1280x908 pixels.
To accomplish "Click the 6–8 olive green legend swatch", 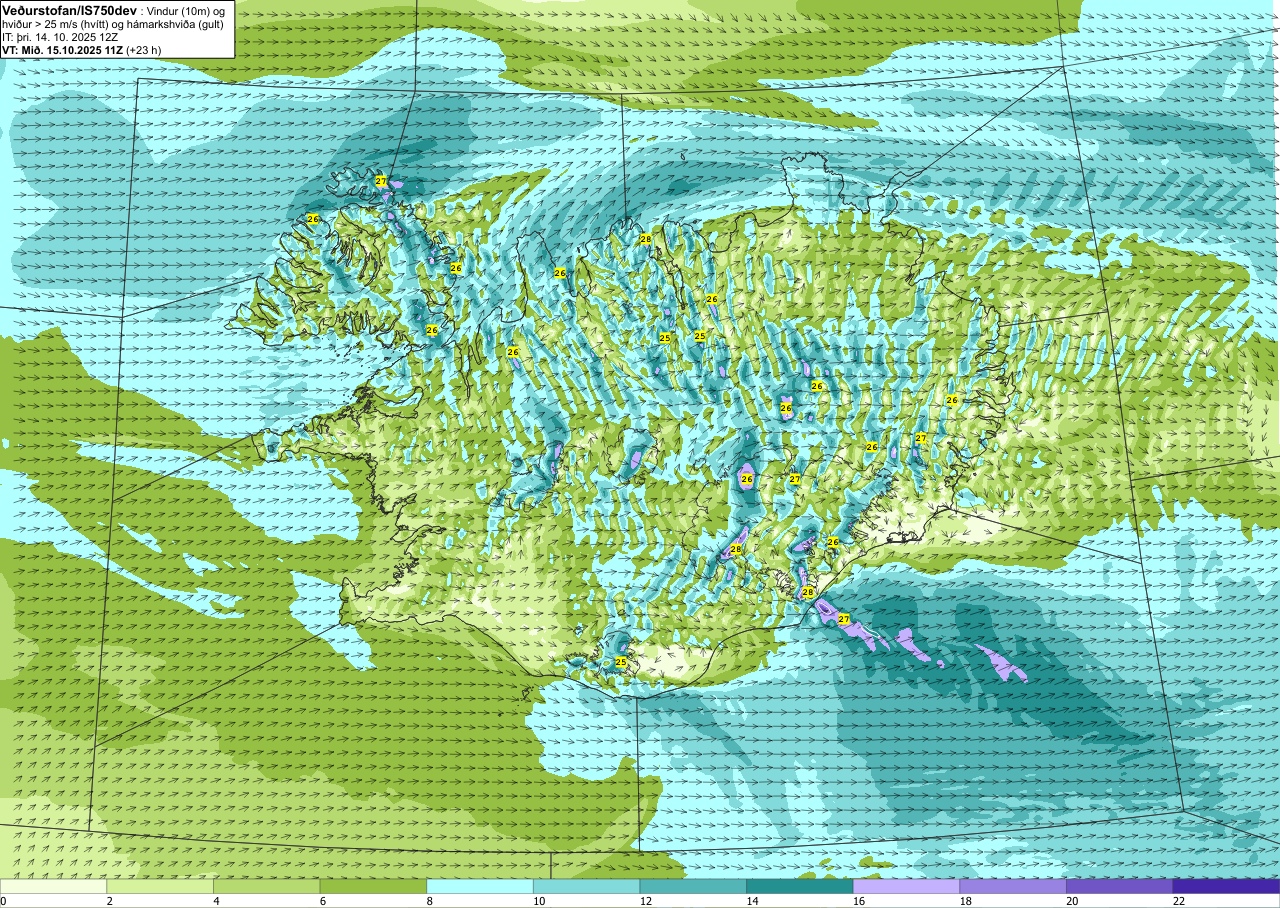I will pos(373,886).
